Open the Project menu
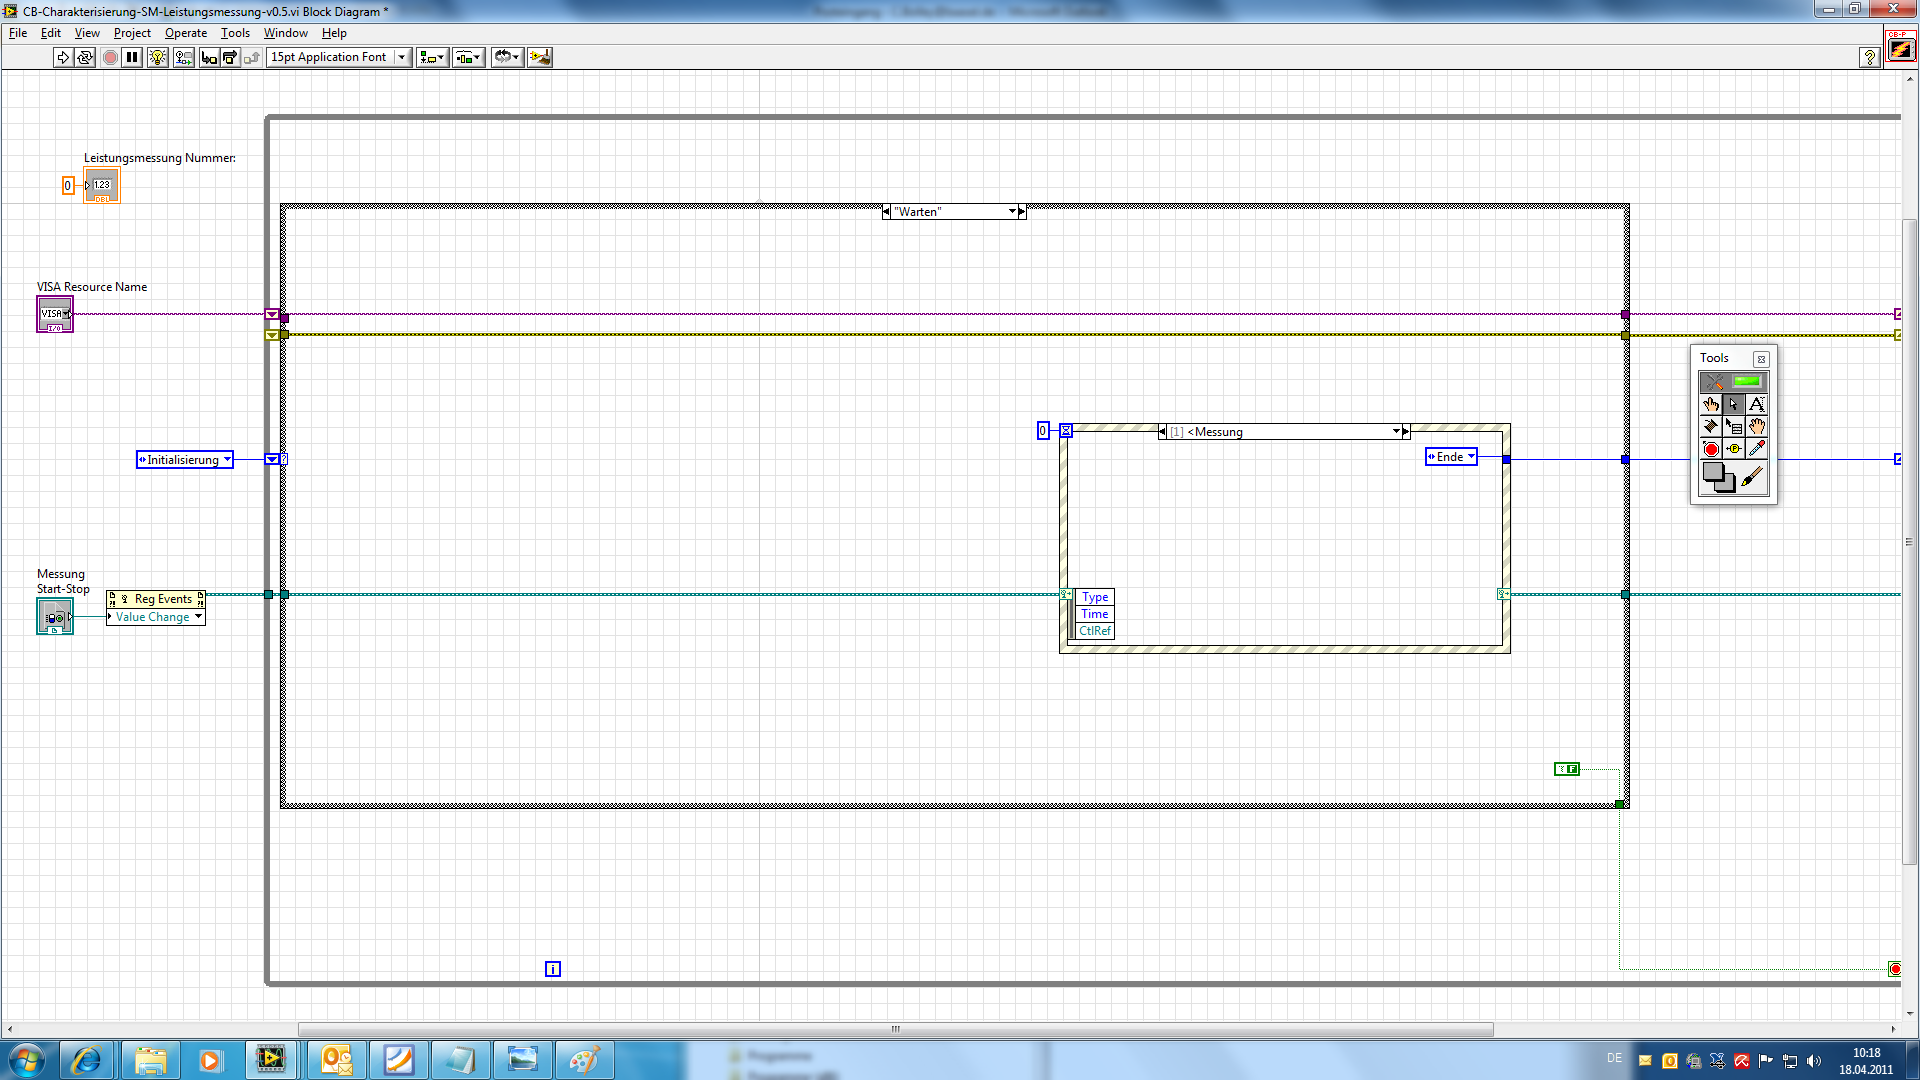1920x1080 pixels. tap(132, 33)
